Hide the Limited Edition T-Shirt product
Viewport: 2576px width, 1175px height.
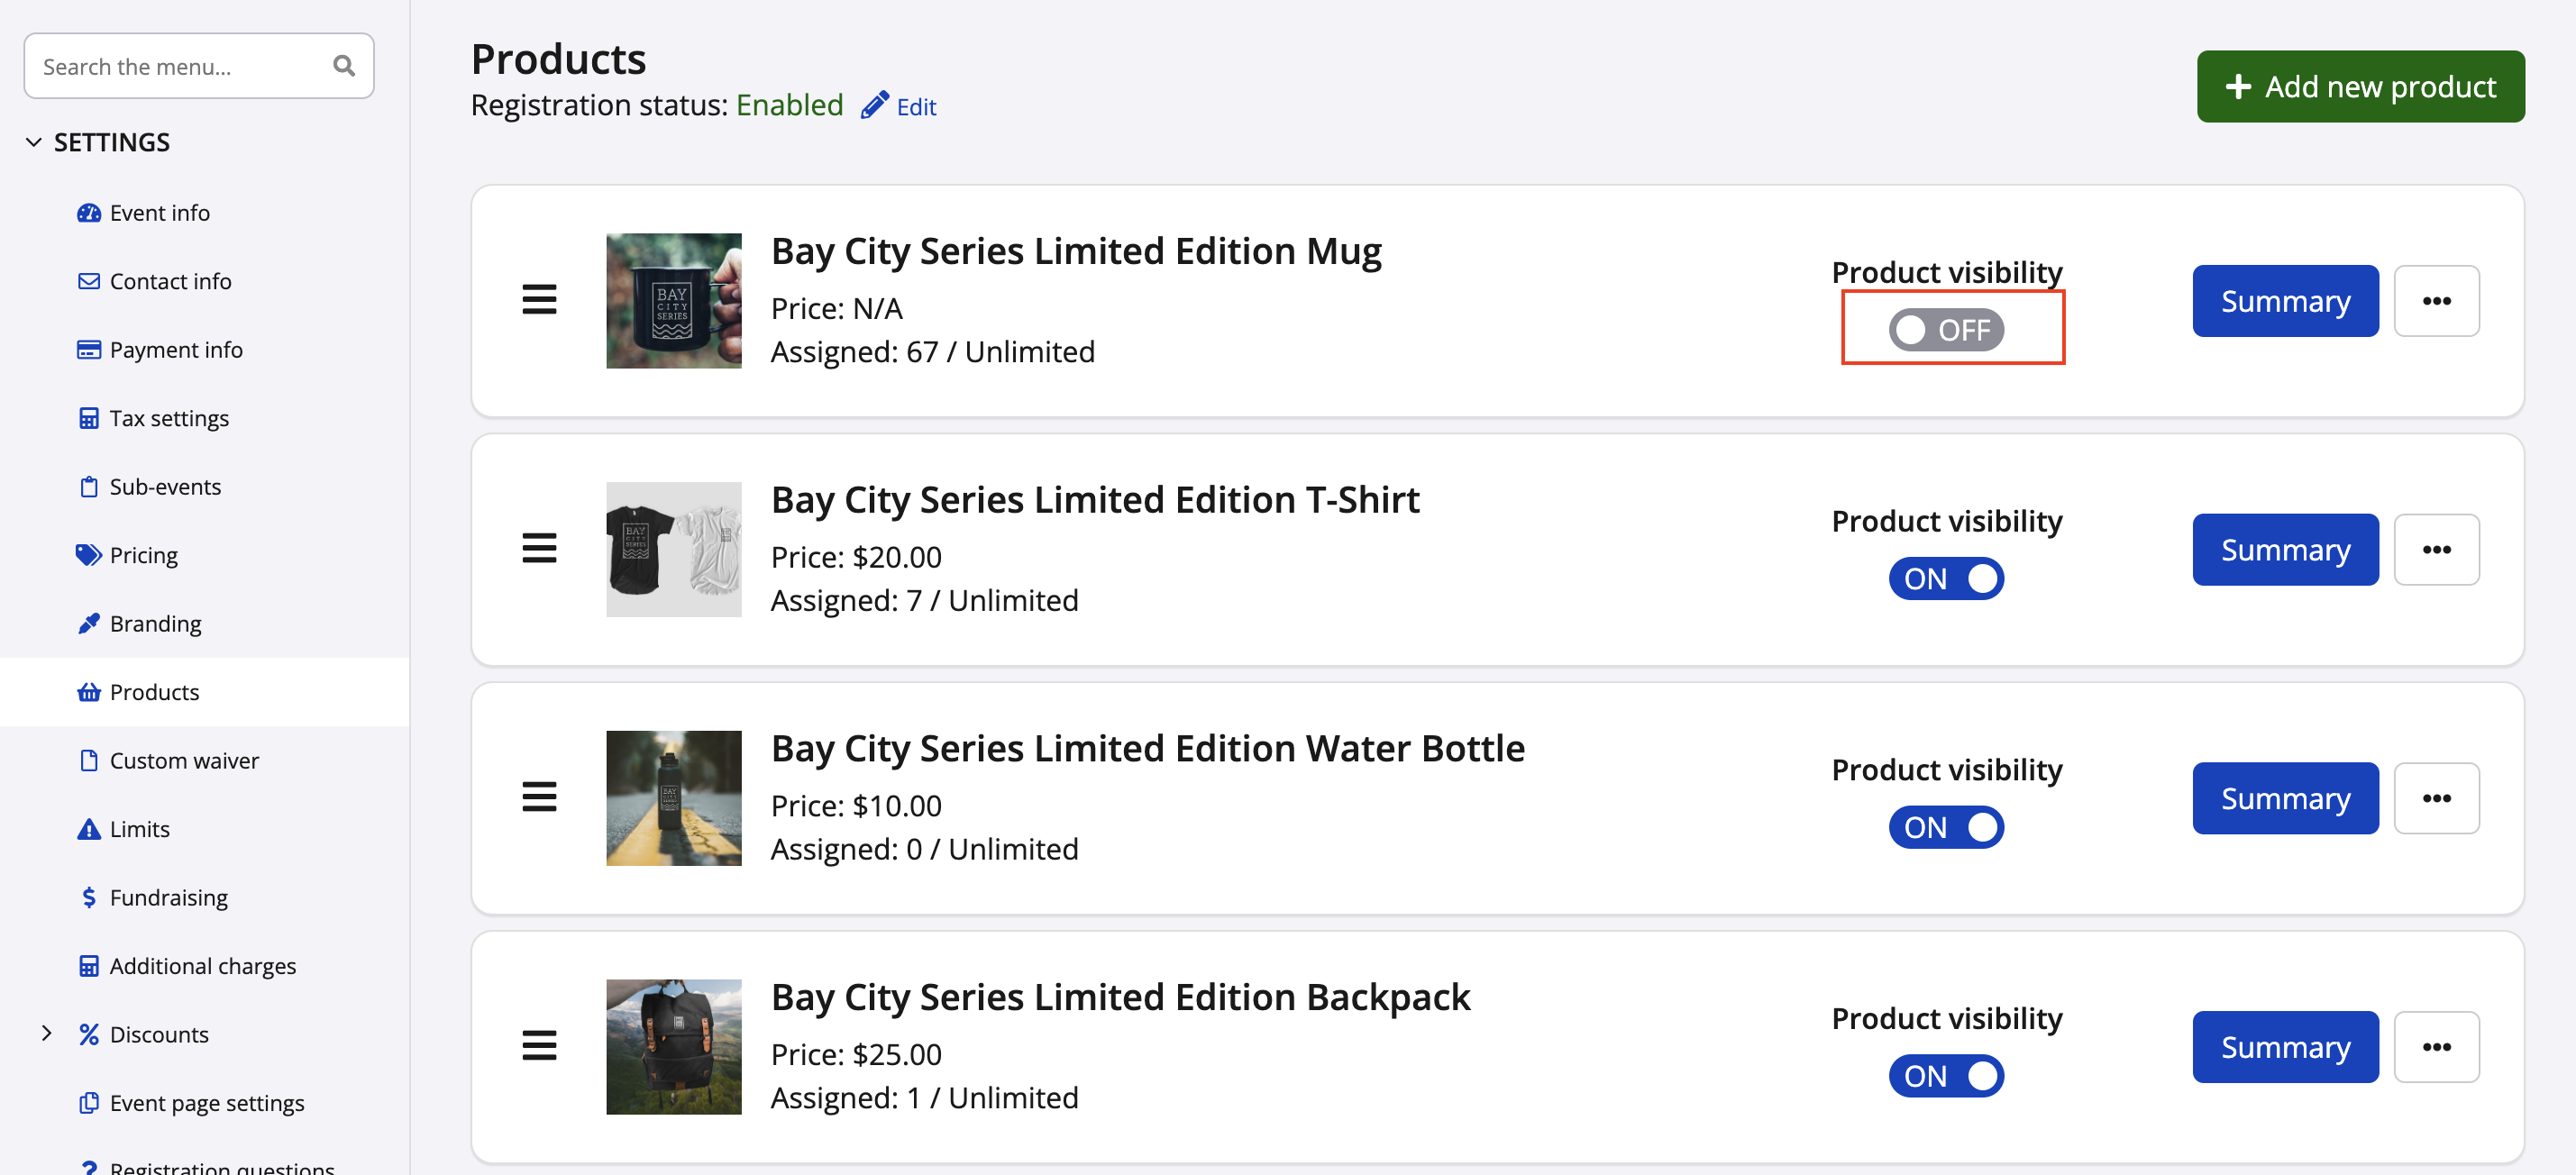tap(1945, 577)
